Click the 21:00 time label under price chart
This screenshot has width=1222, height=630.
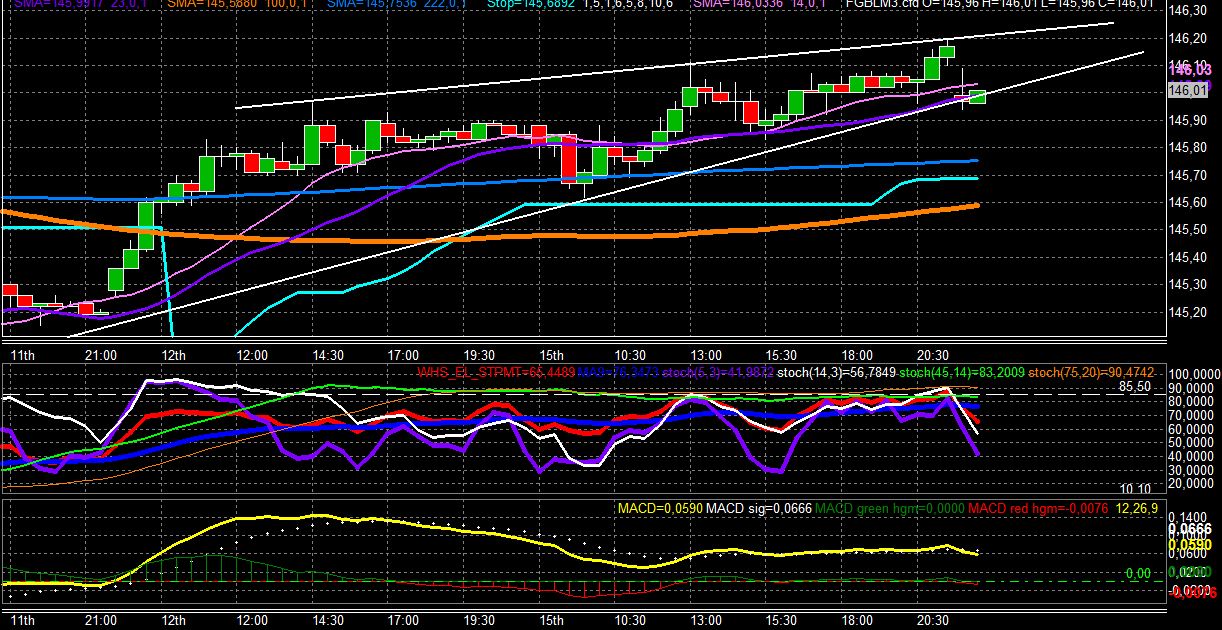click(x=101, y=354)
